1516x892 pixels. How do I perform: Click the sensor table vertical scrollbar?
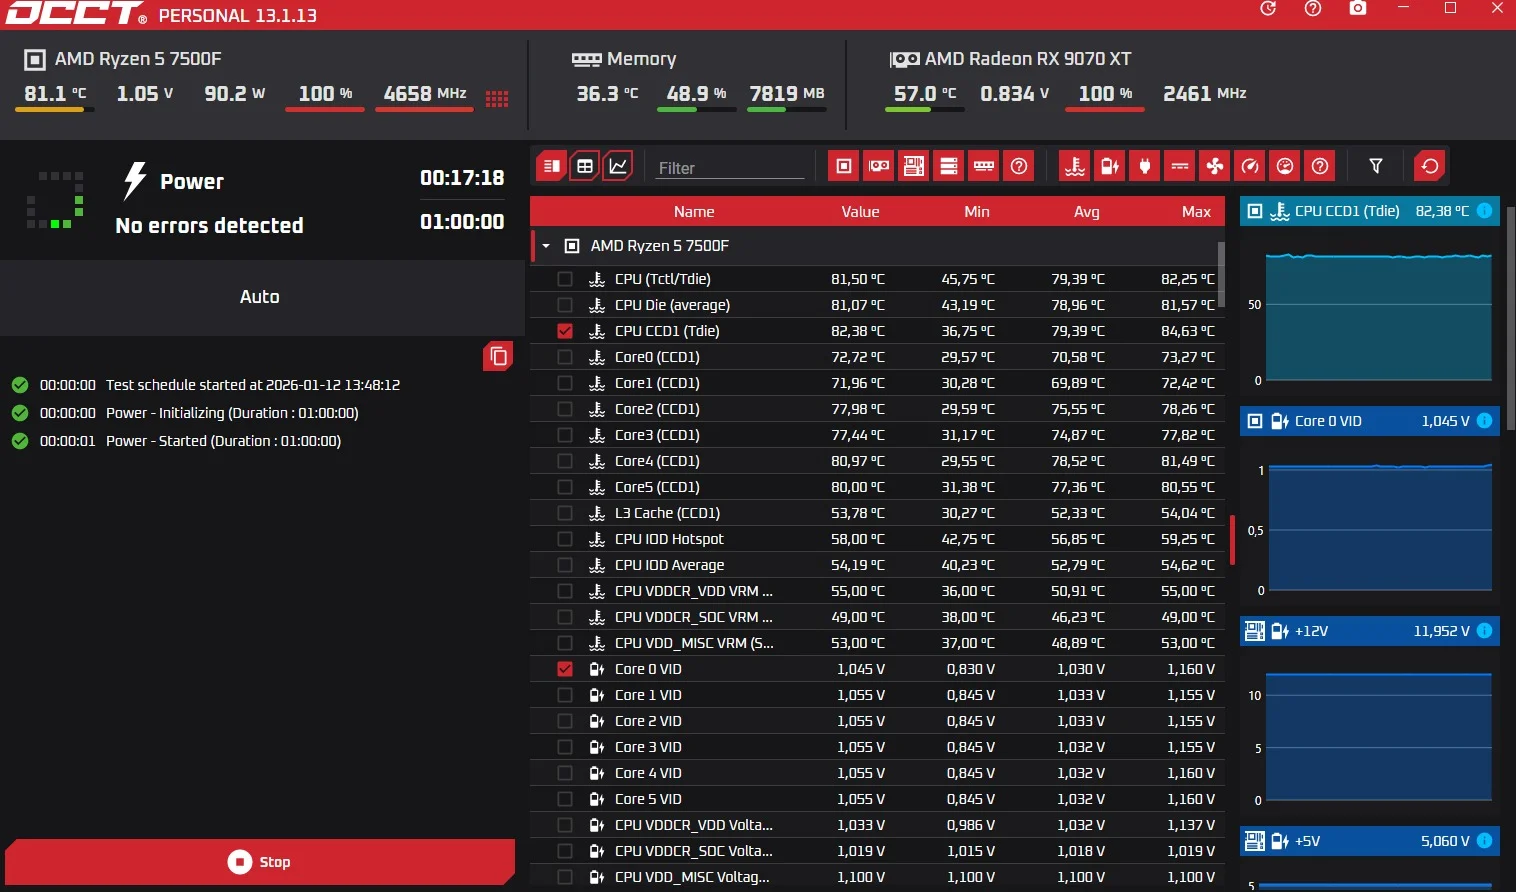pos(1222,275)
